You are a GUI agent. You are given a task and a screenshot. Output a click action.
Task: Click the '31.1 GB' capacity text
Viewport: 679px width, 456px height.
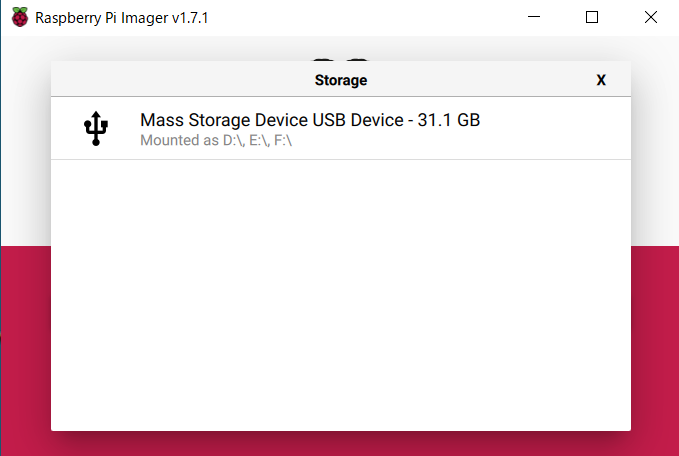(449, 120)
